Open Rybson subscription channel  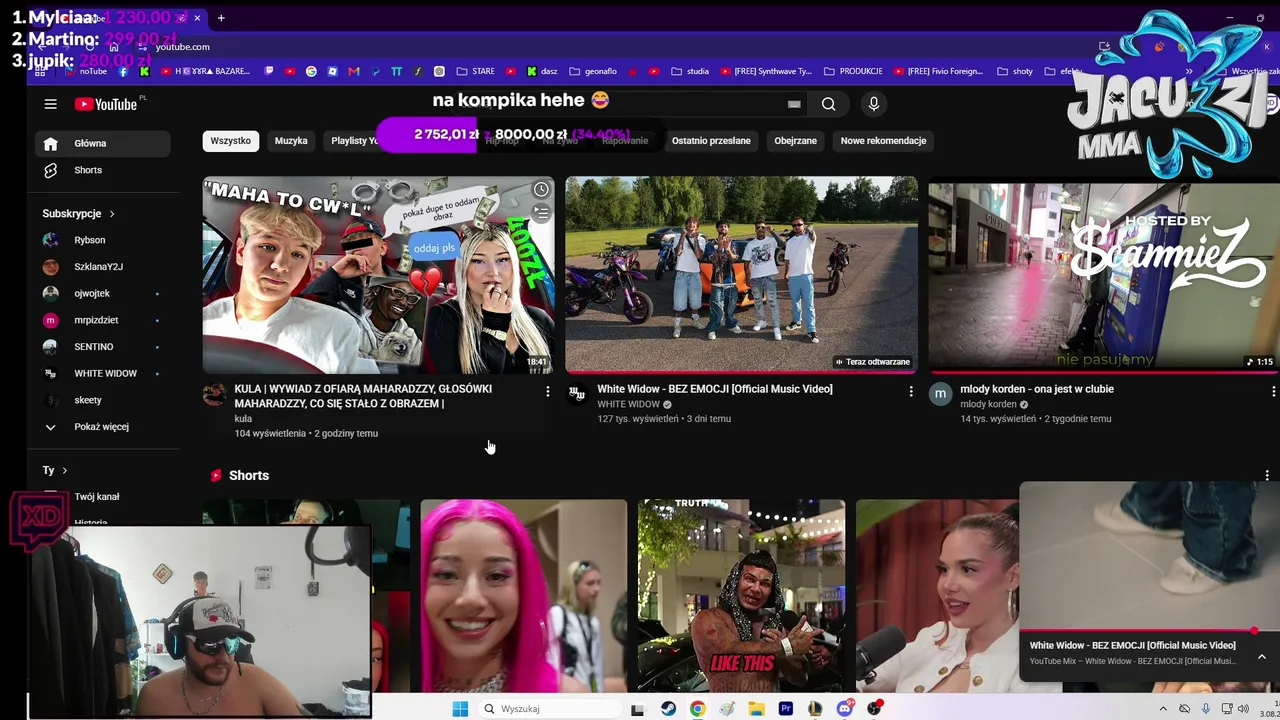(x=102, y=240)
